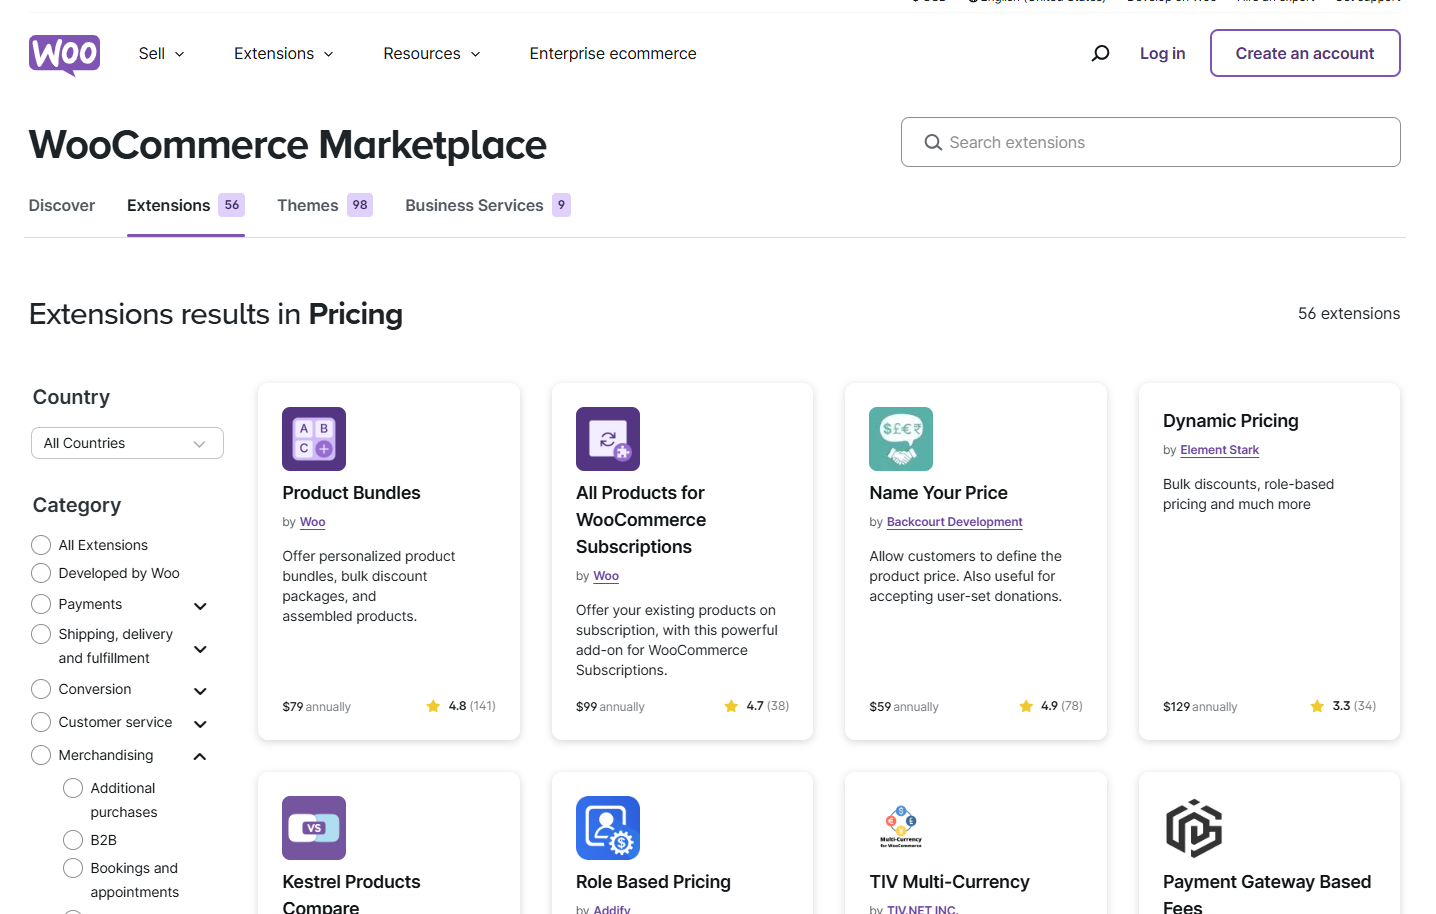Click the All Products for Subscriptions icon
Viewport: 1436px width, 914px height.
(608, 439)
